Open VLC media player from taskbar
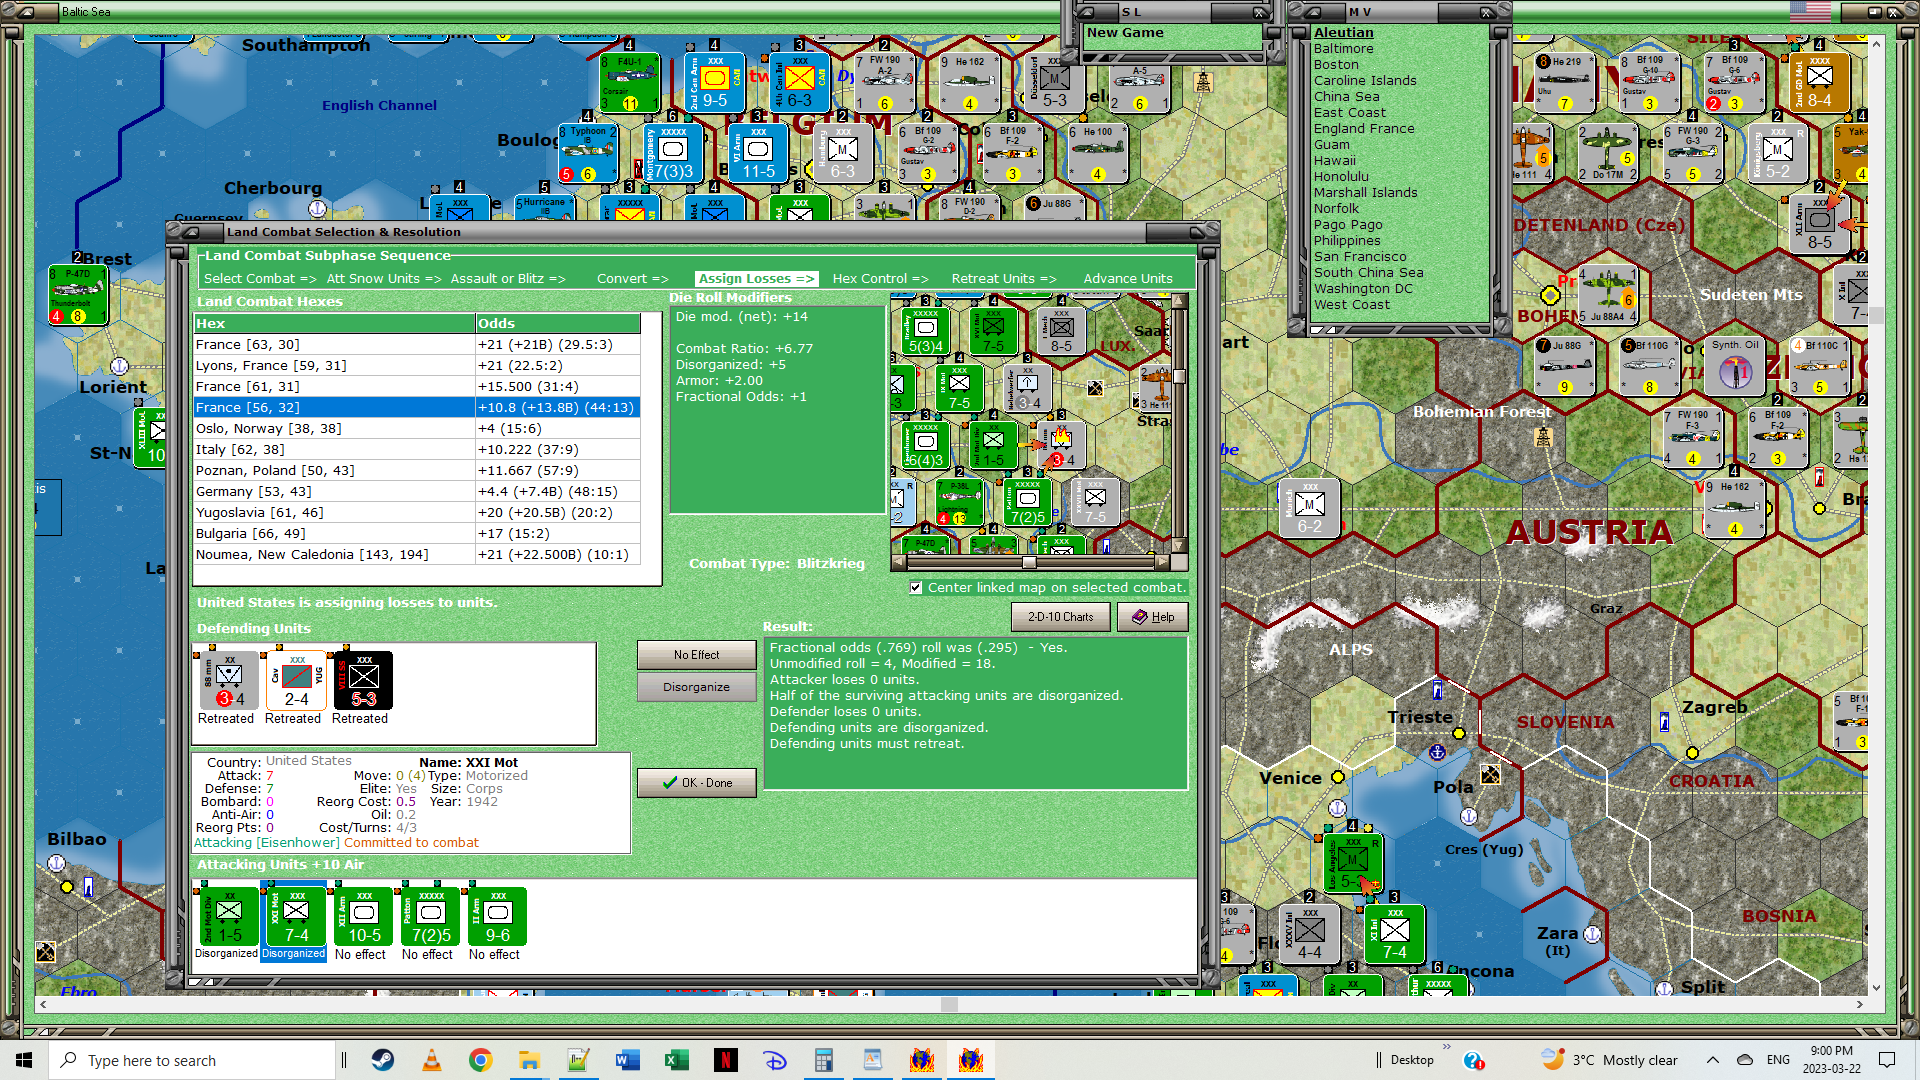This screenshot has width=1920, height=1080. click(432, 1060)
